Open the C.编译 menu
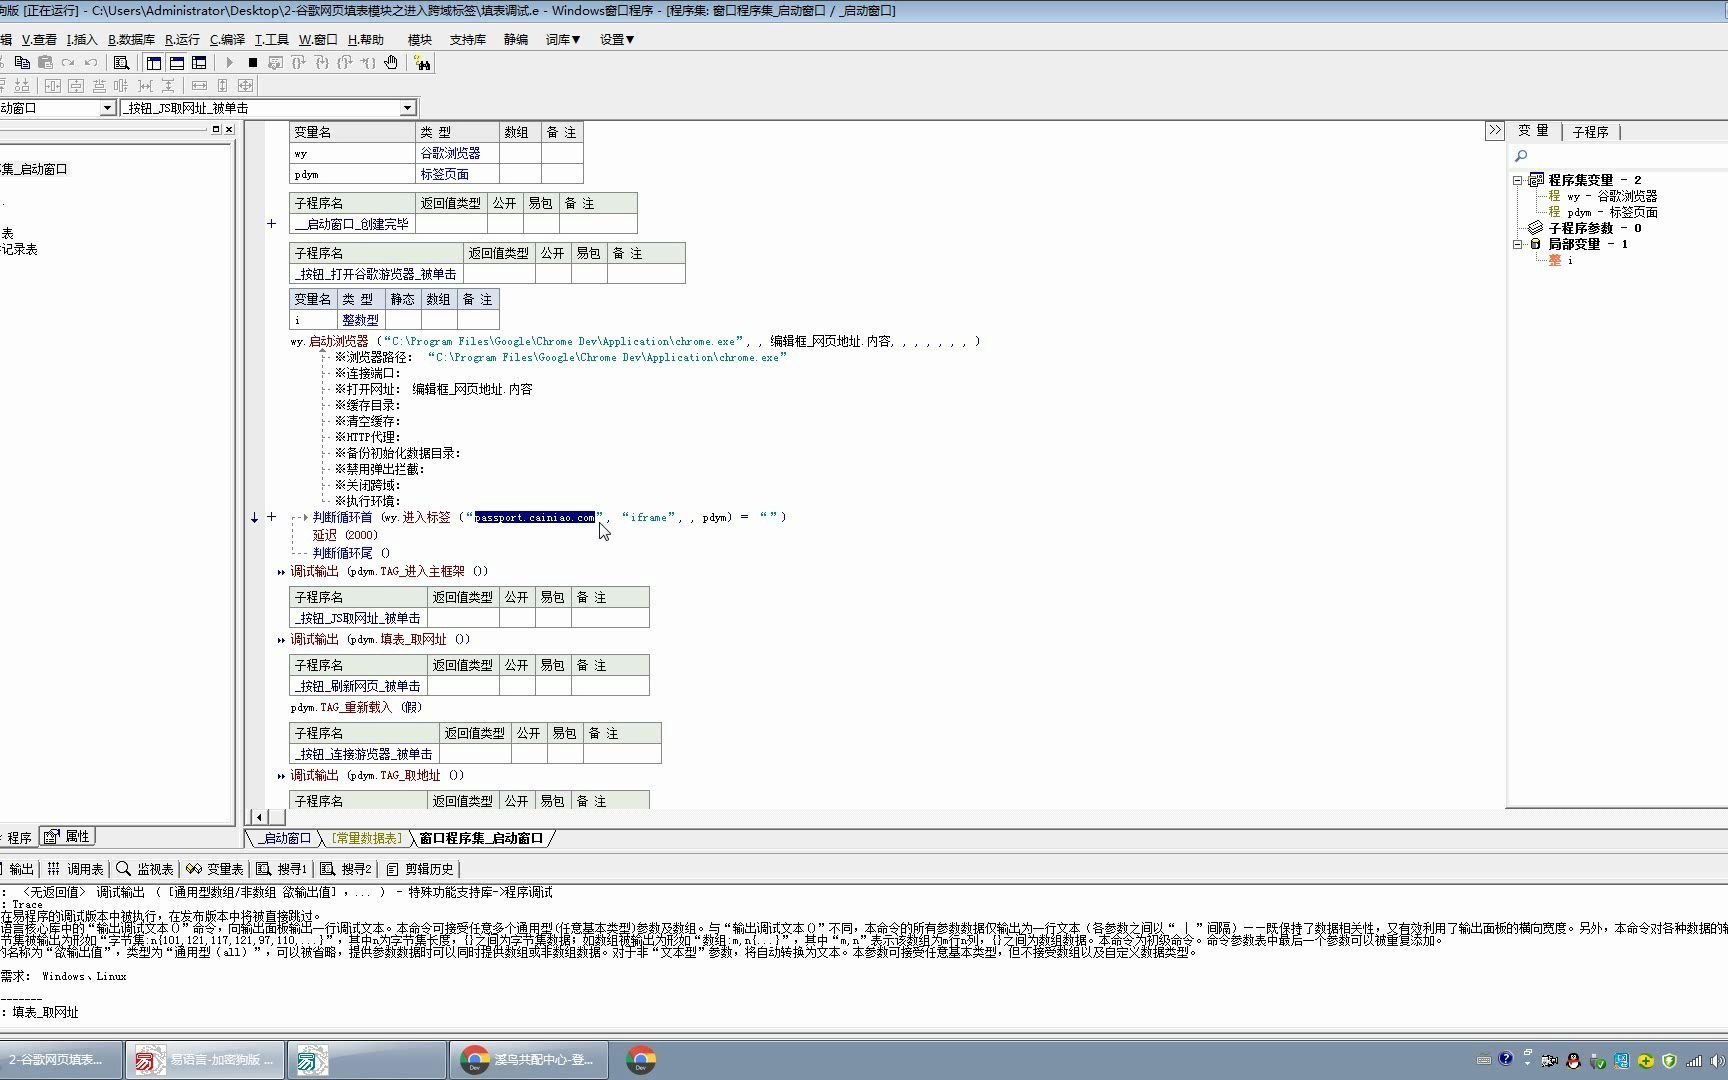1728x1080 pixels. click(227, 40)
